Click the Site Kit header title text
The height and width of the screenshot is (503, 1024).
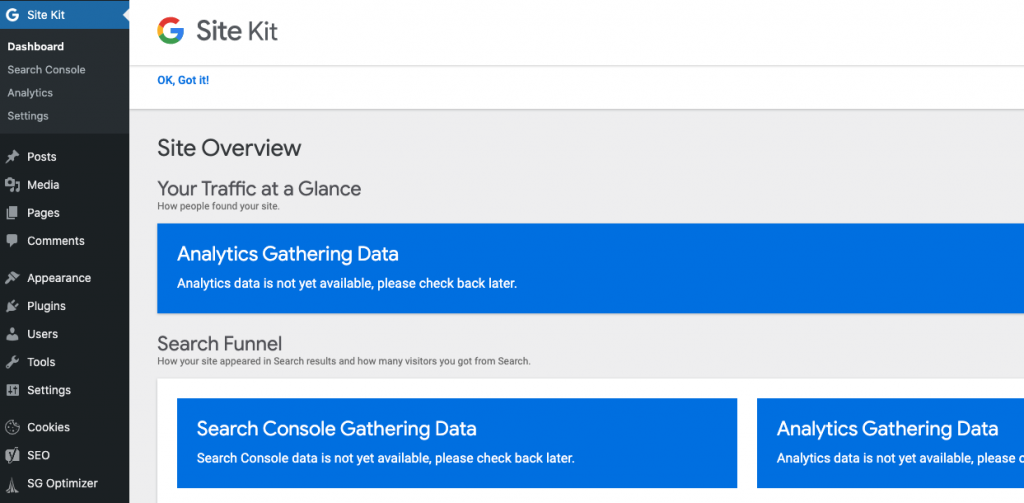click(237, 31)
